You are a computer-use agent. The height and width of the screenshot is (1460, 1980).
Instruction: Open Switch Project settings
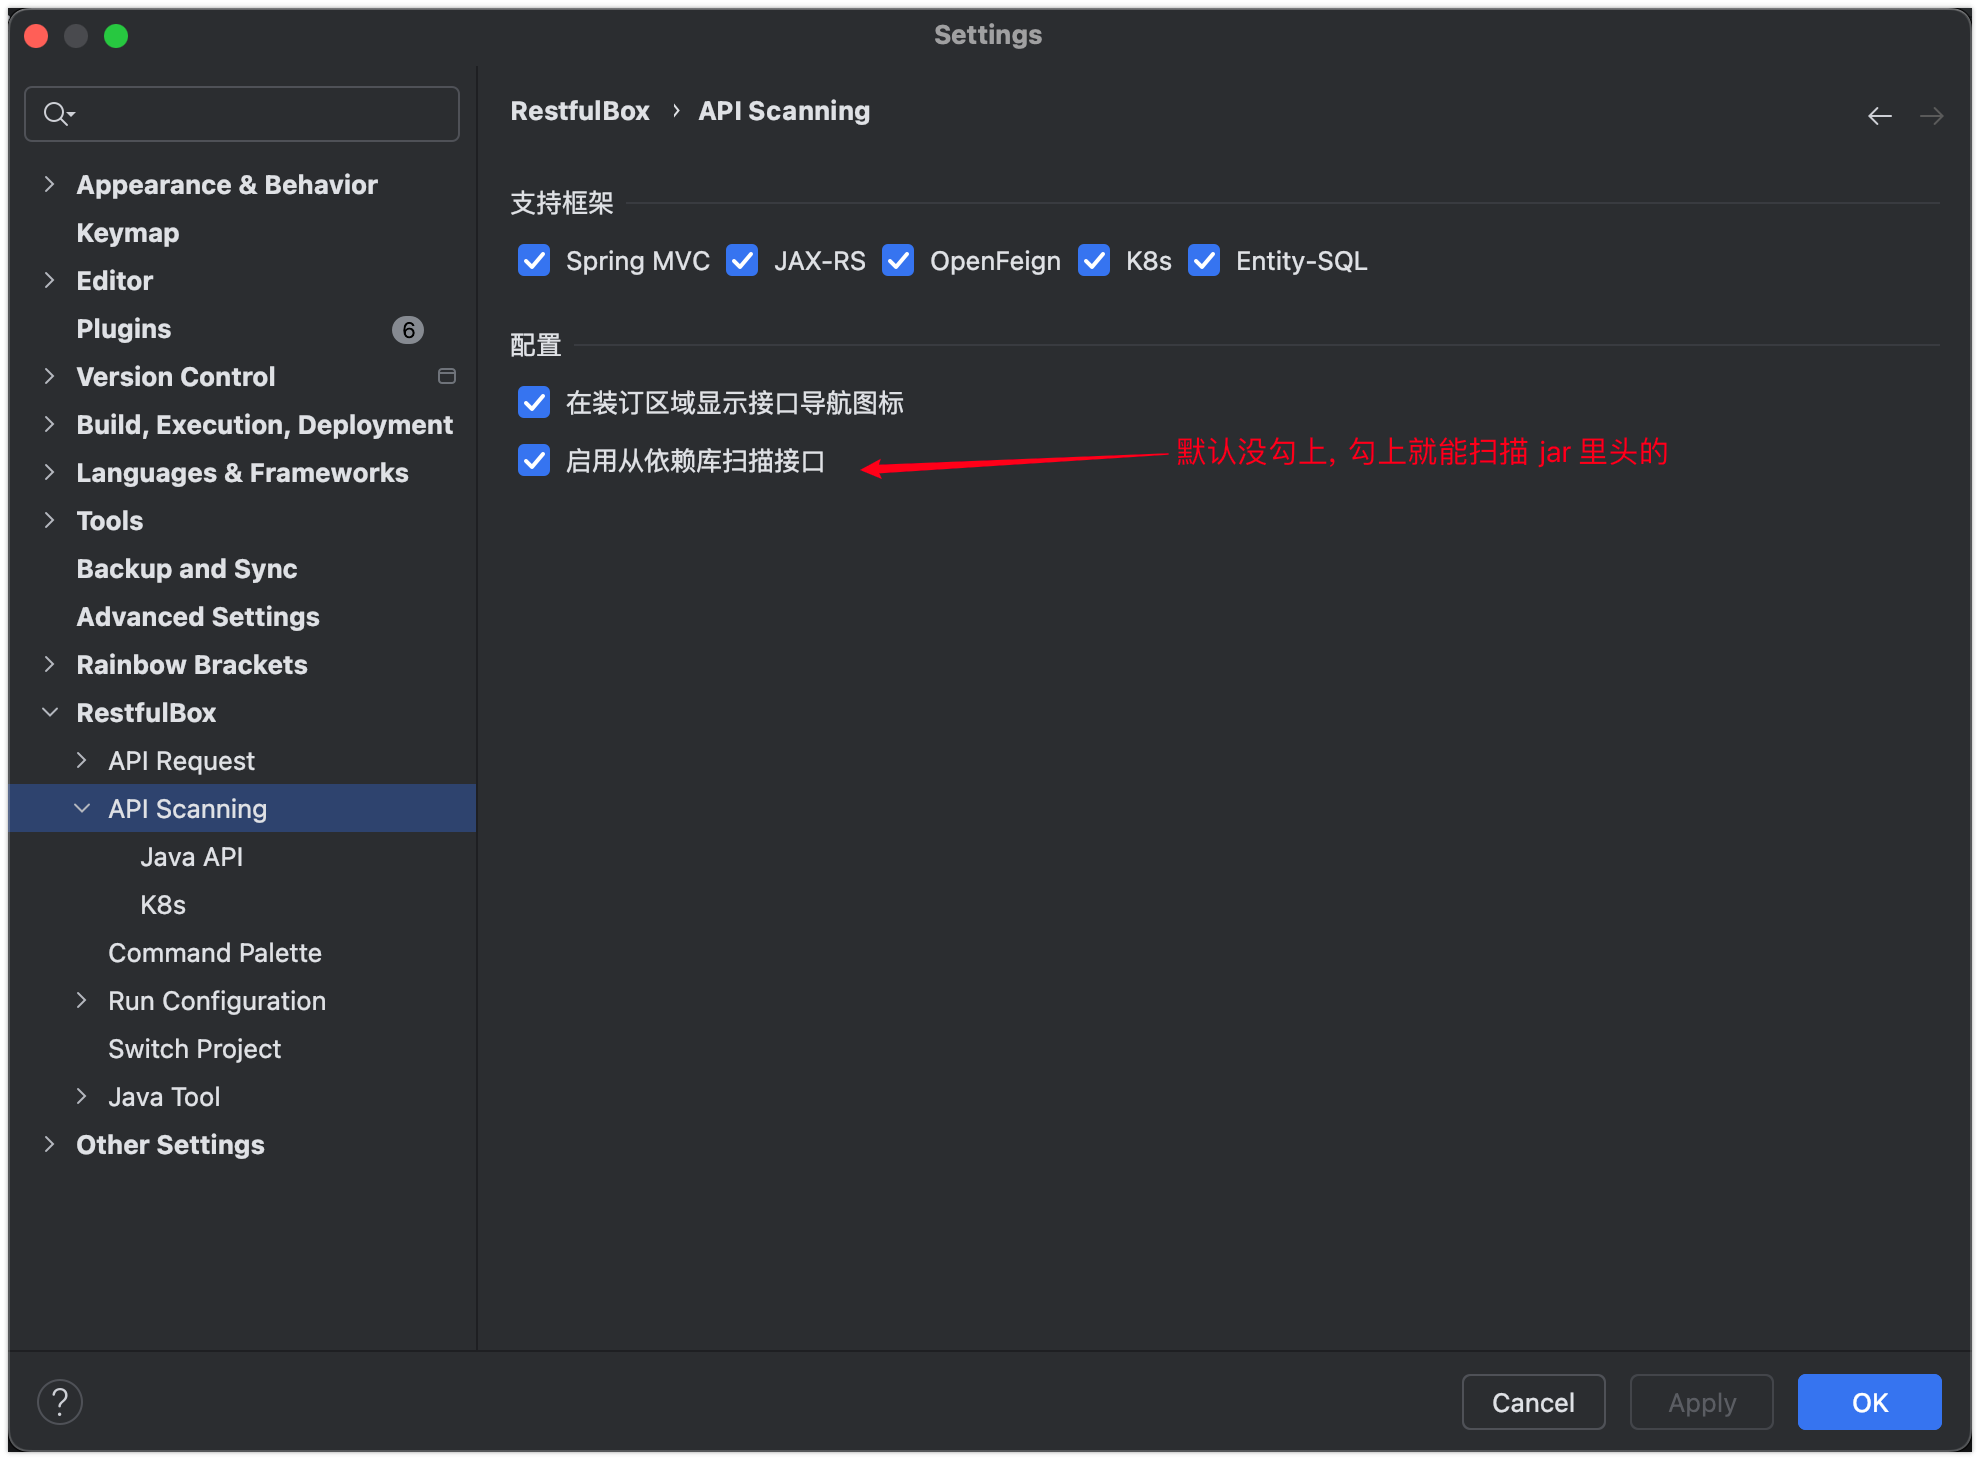pyautogui.click(x=195, y=1049)
